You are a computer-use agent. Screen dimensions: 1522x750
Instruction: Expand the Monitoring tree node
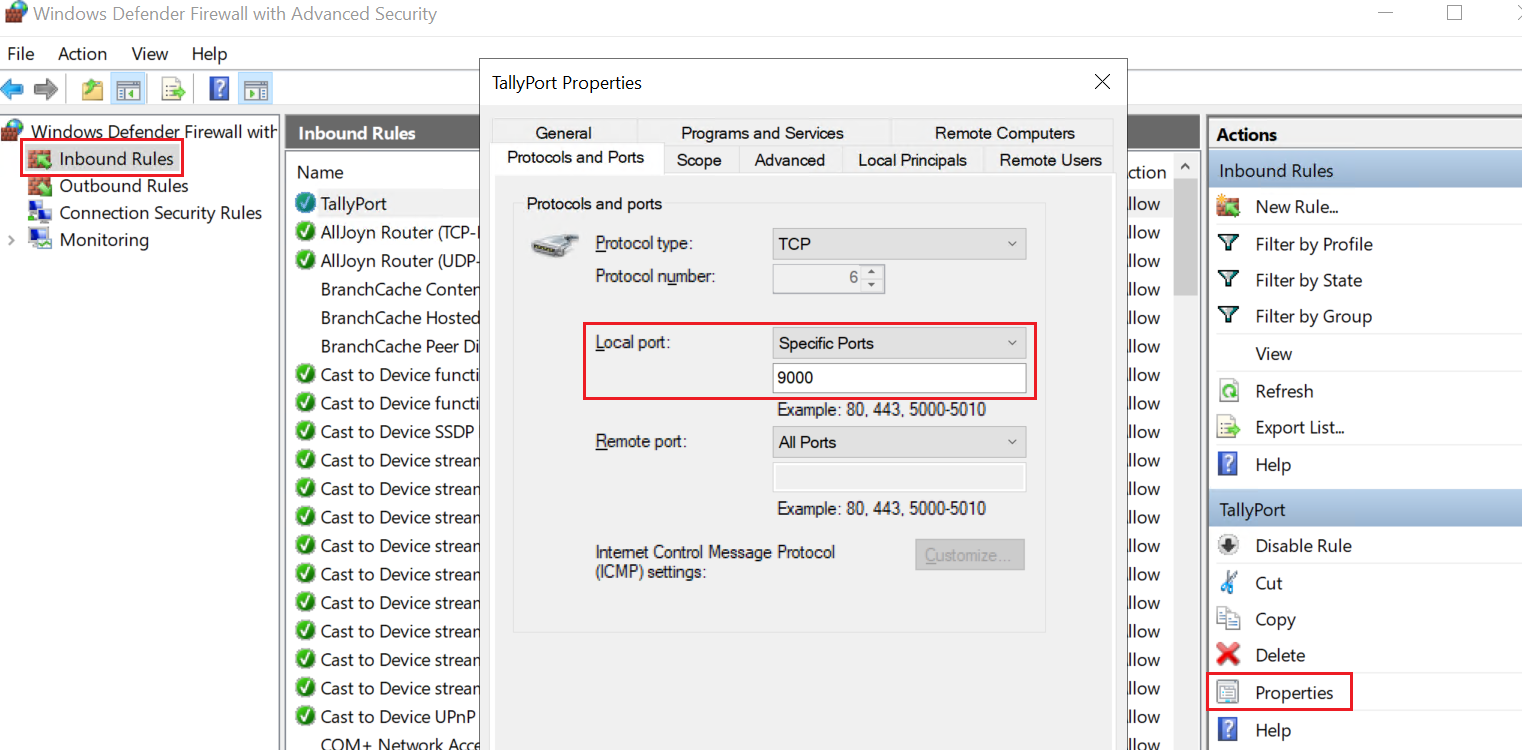click(11, 240)
